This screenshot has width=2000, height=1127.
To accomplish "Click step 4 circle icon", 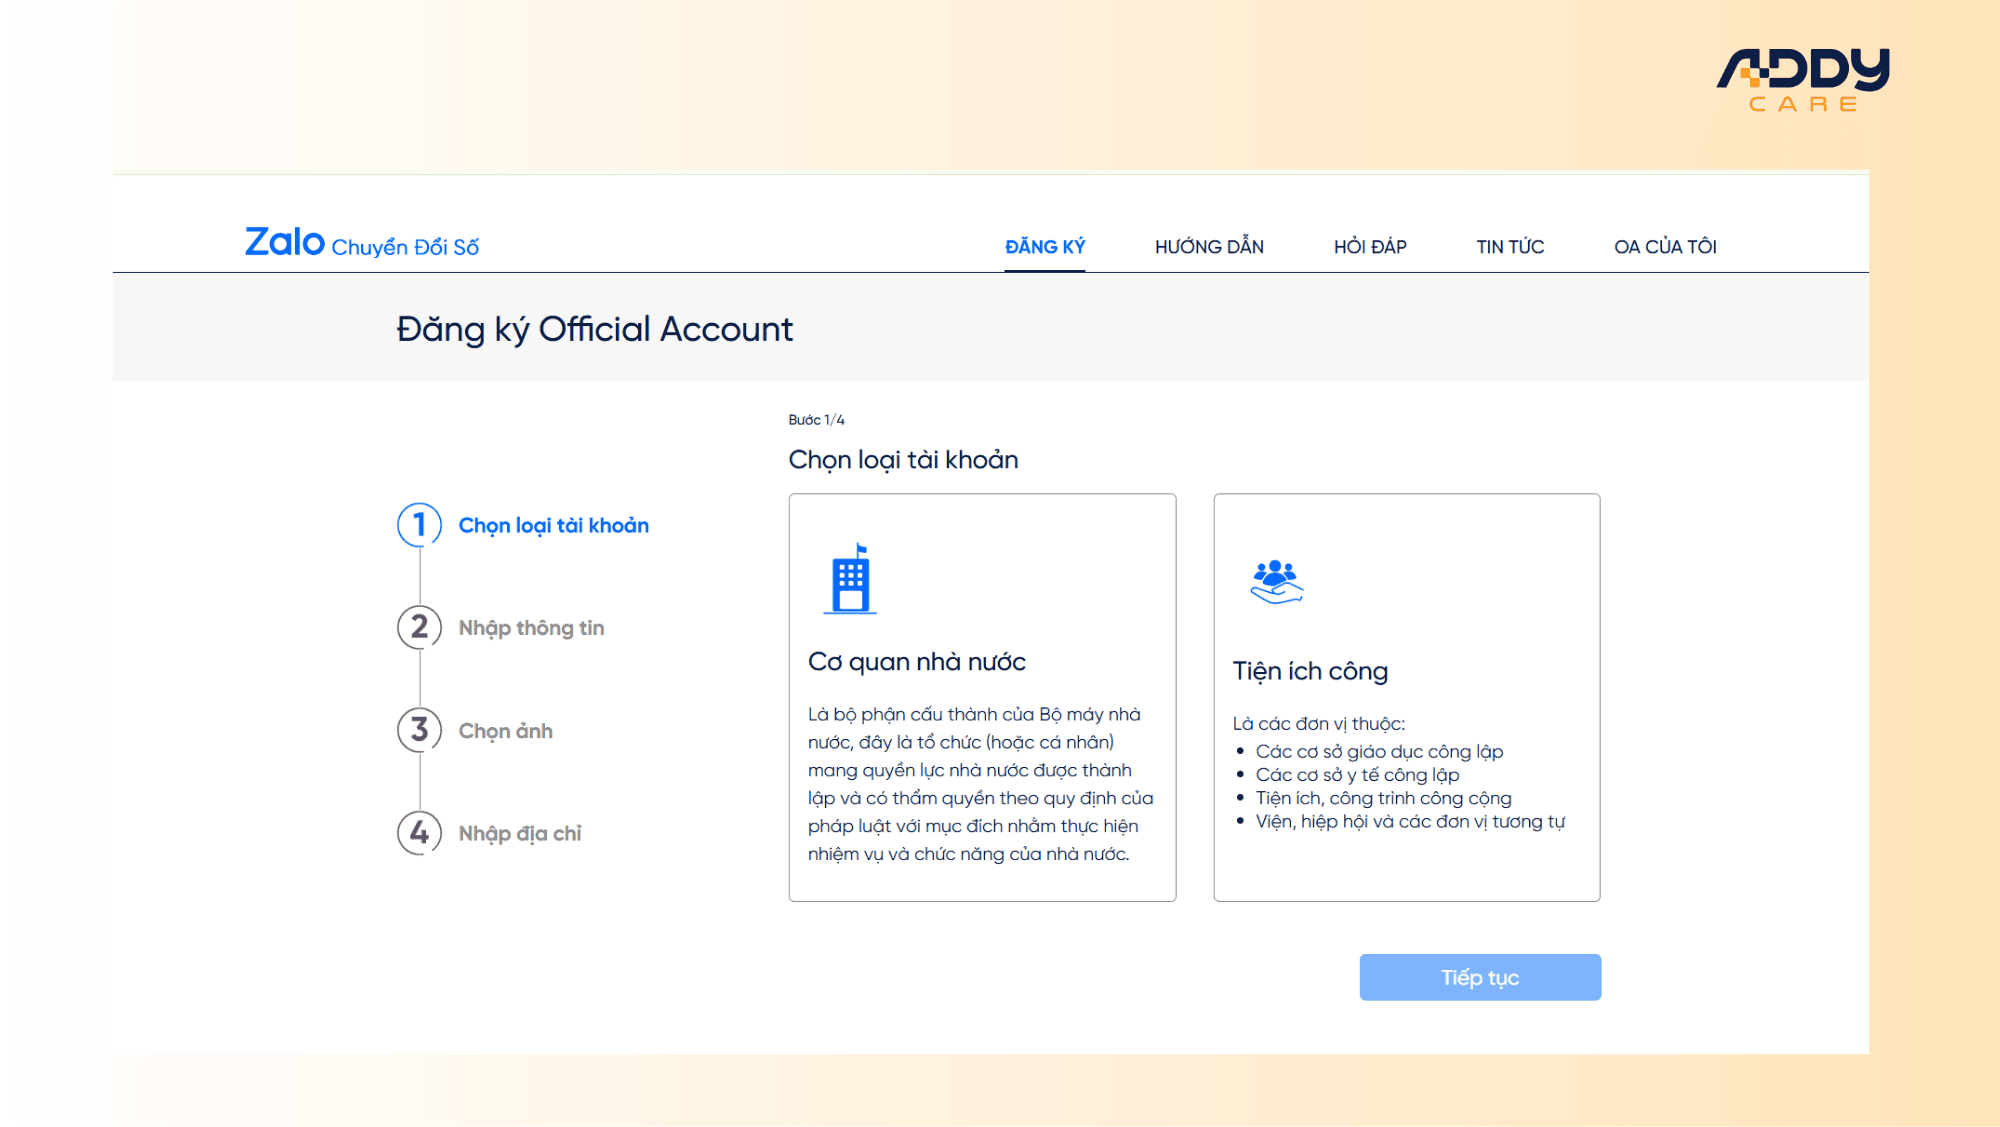I will tap(419, 833).
